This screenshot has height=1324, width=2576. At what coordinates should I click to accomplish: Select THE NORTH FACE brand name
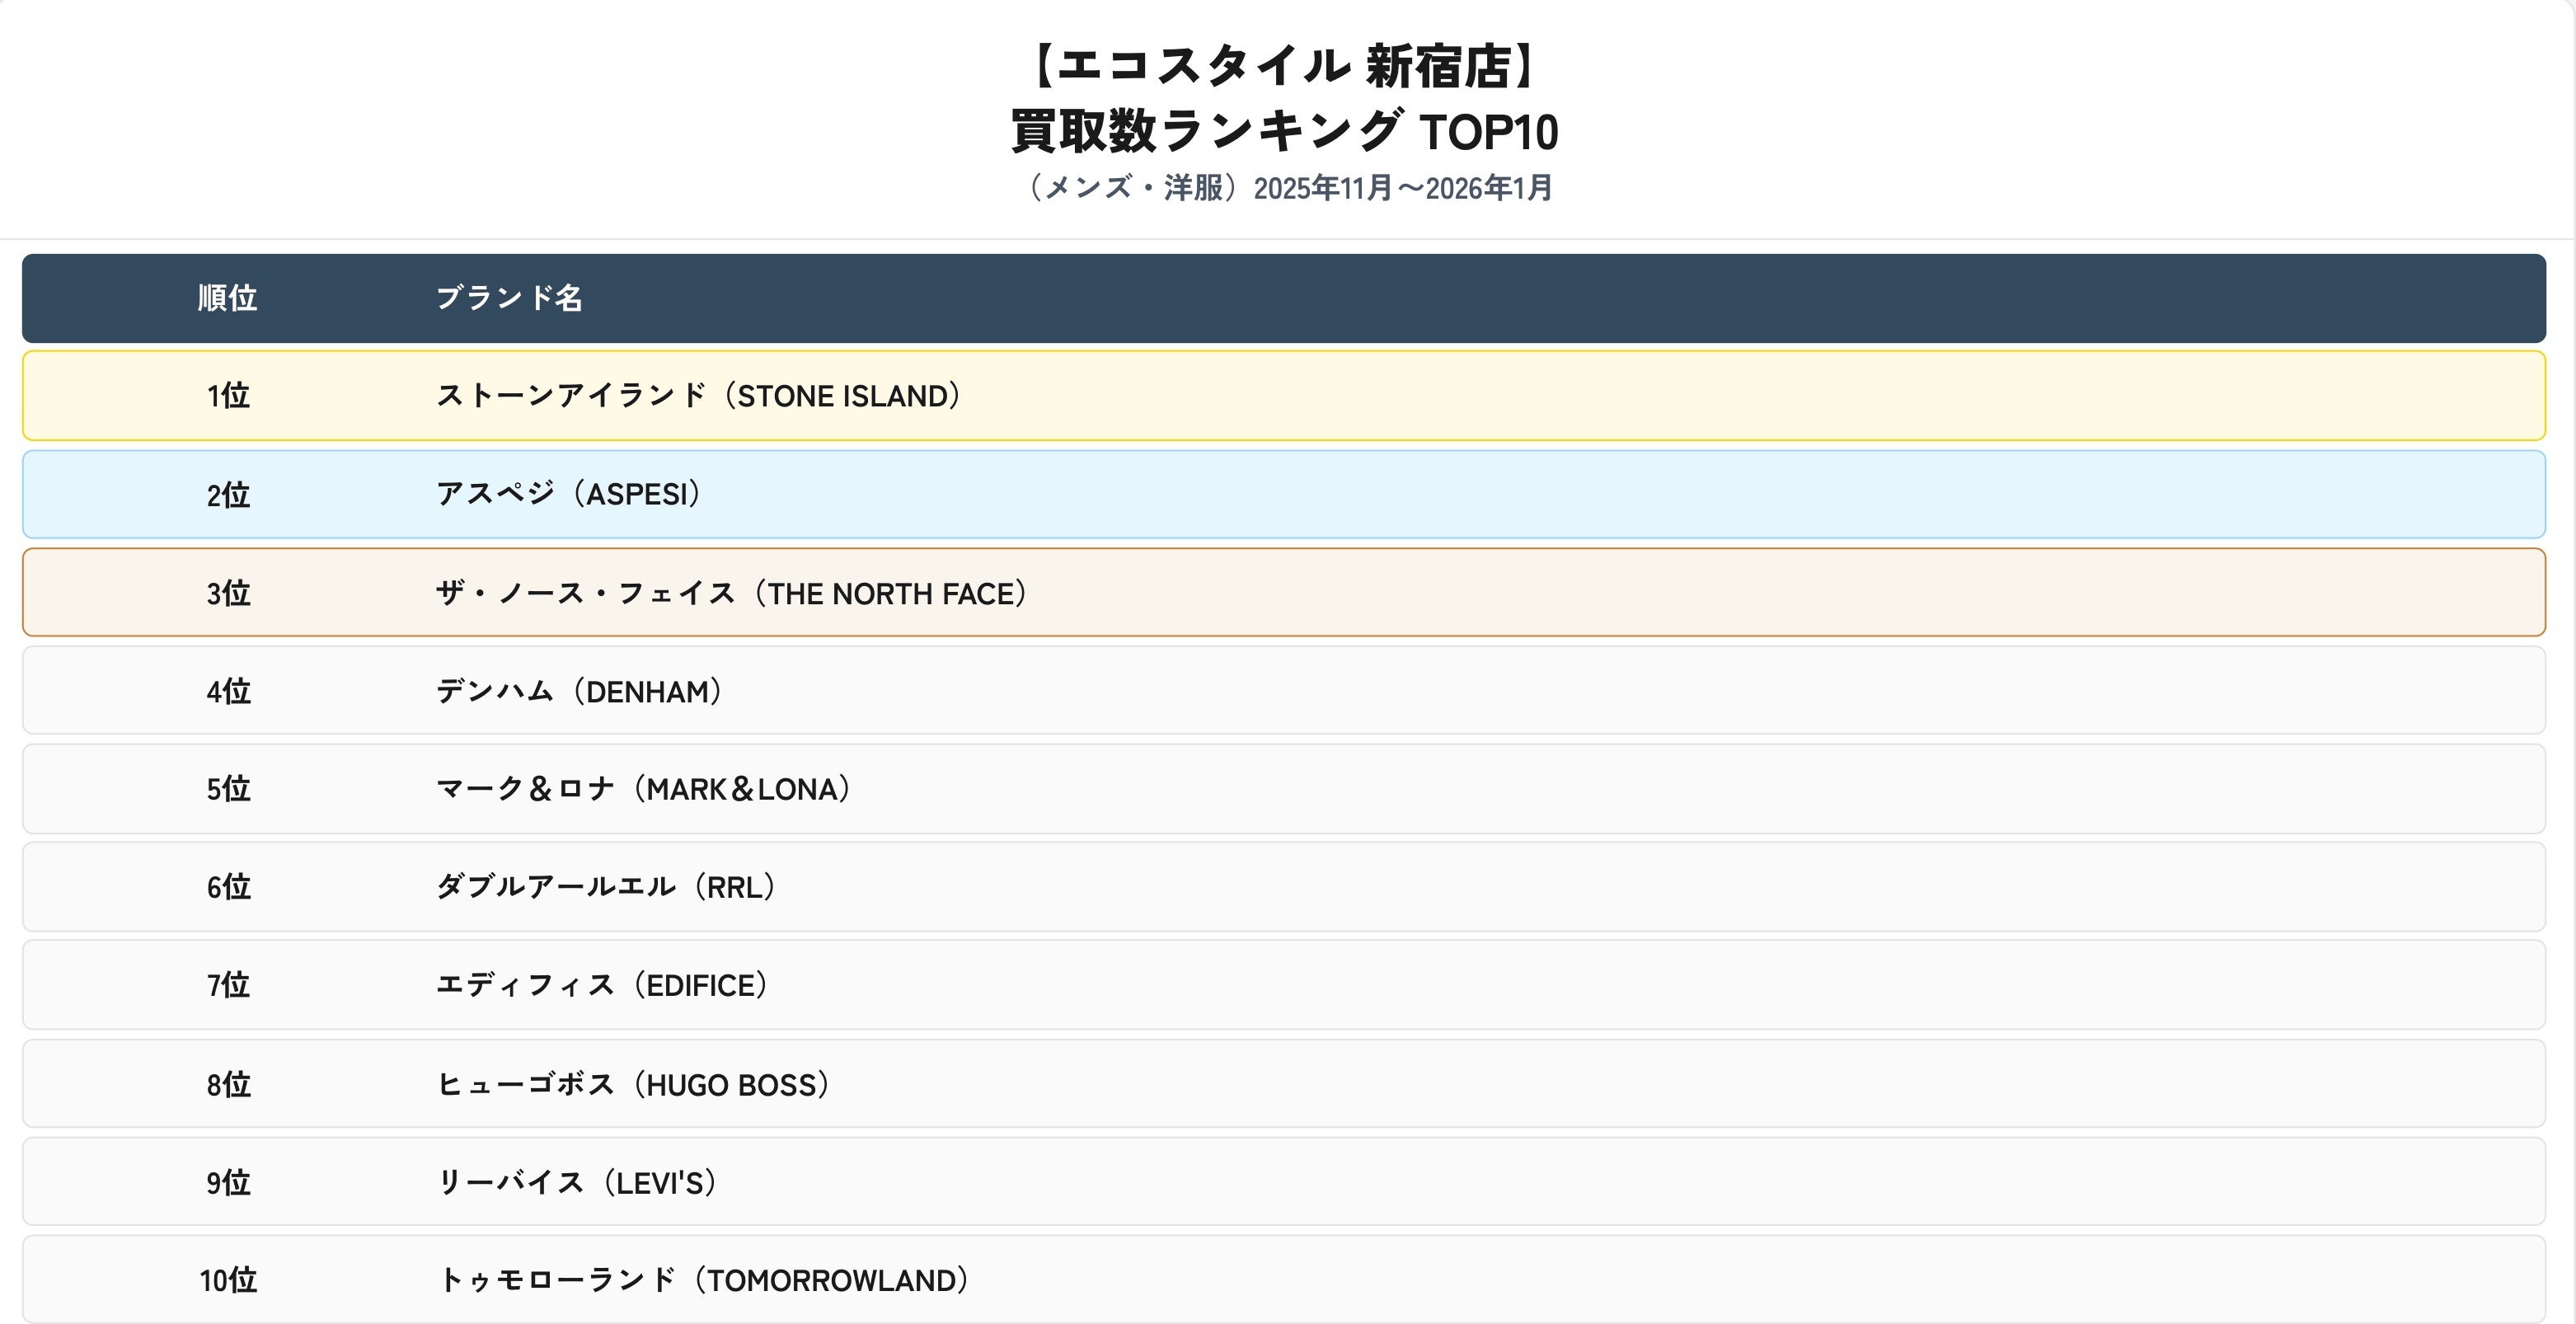click(732, 593)
